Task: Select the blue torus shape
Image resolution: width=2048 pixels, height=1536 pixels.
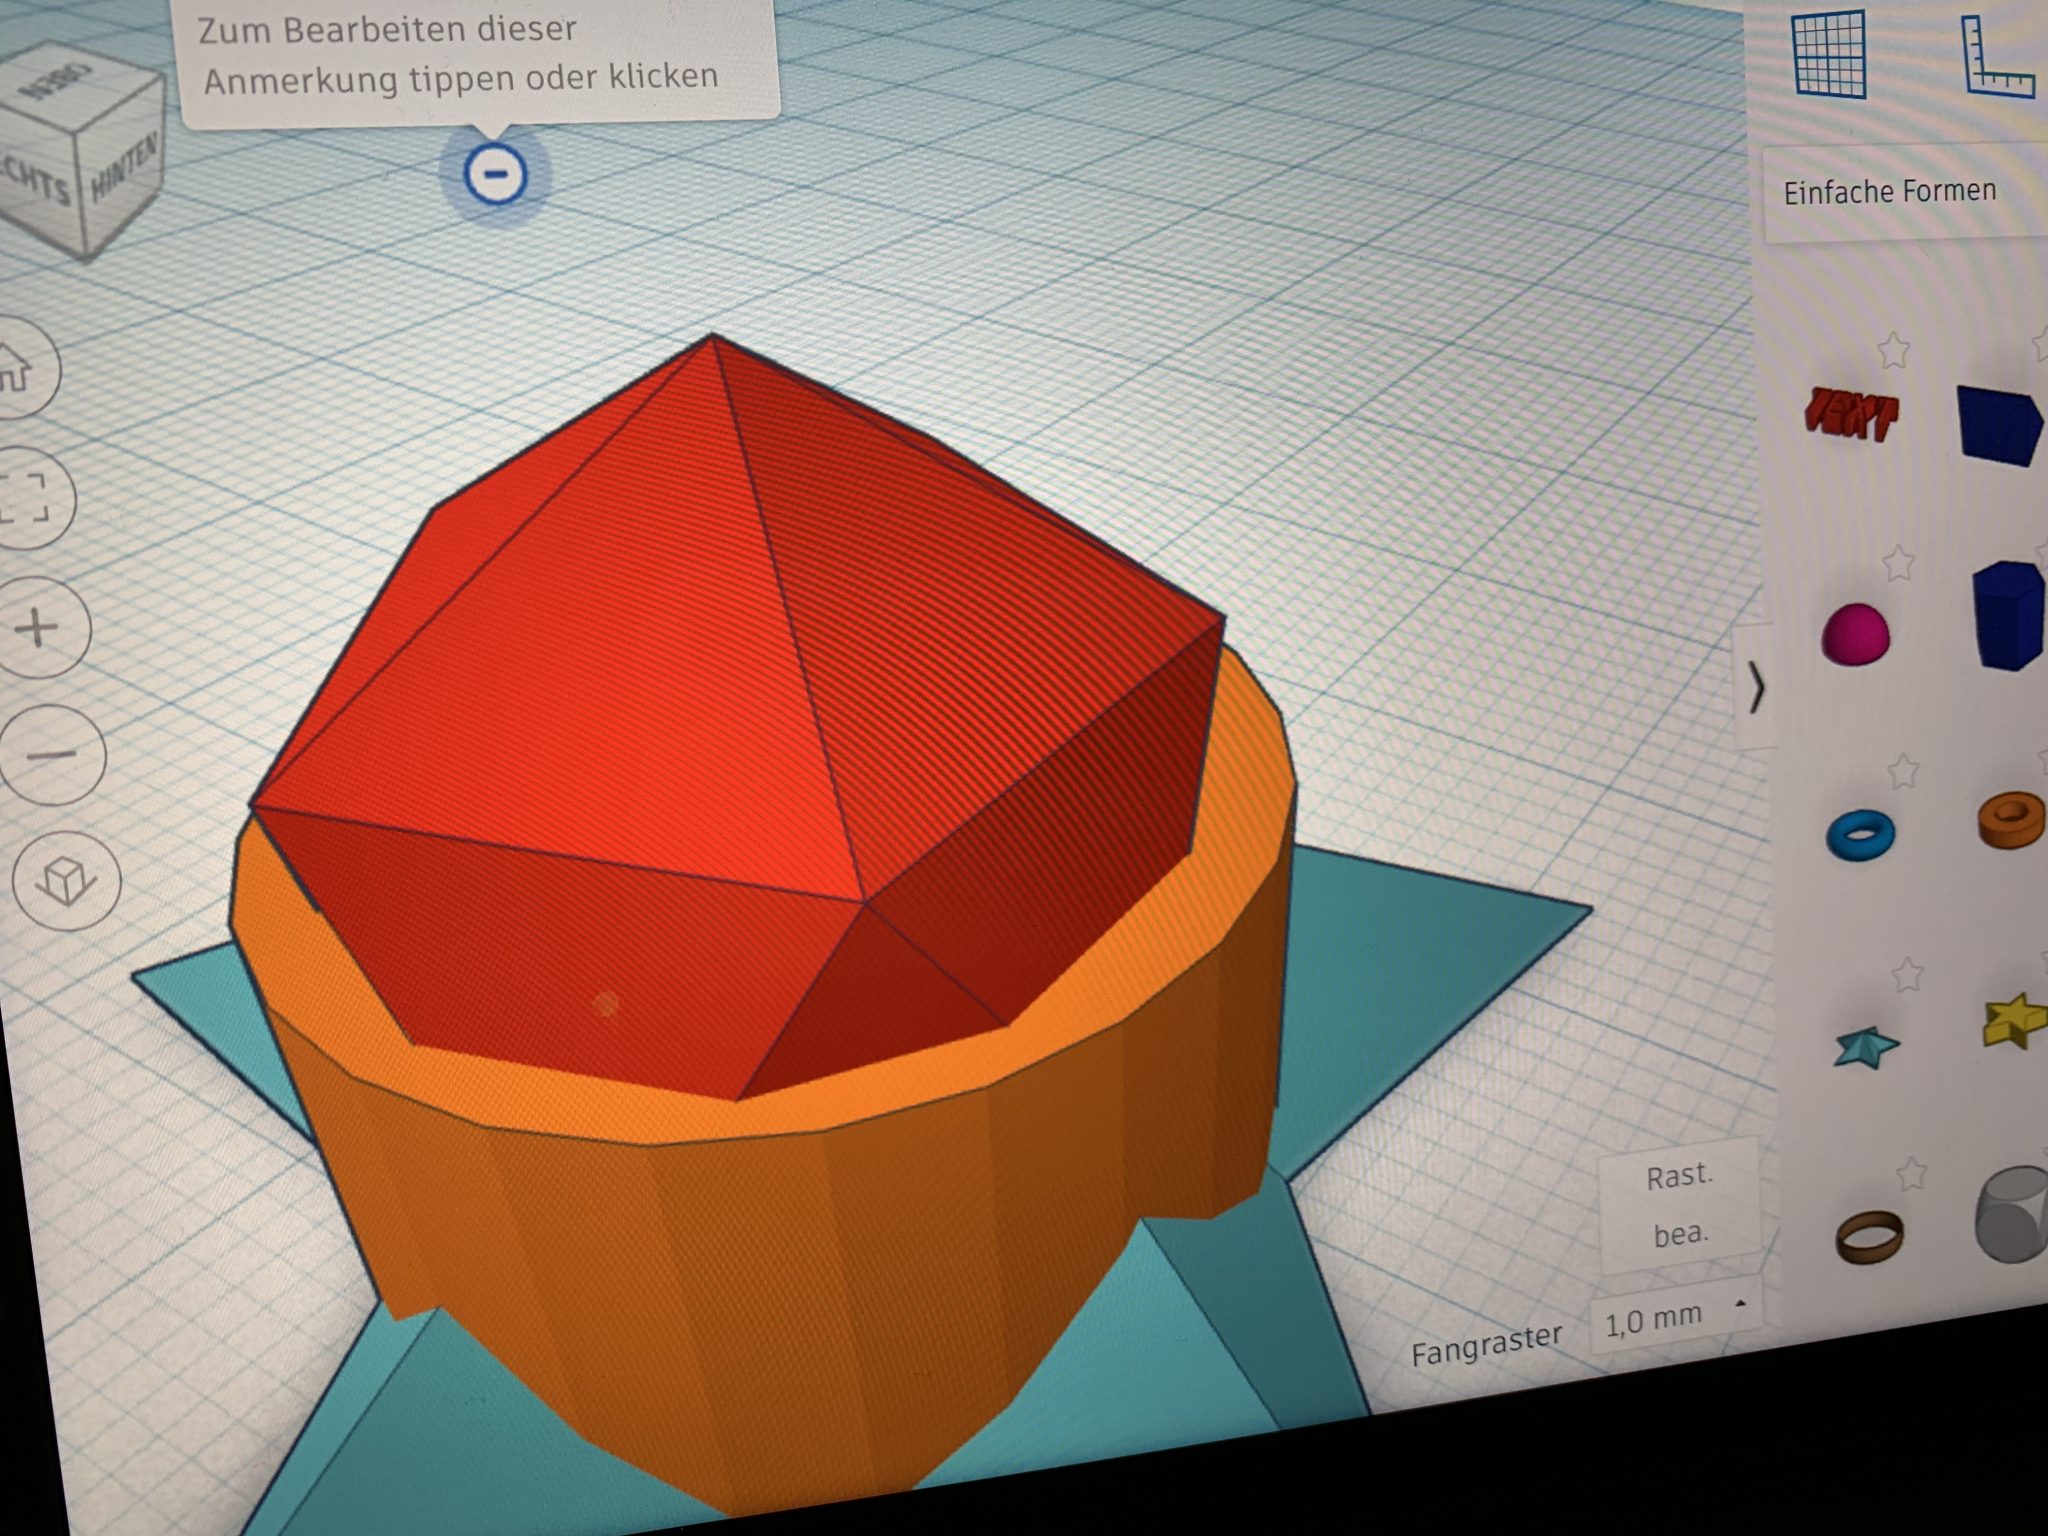Action: (x=1859, y=834)
